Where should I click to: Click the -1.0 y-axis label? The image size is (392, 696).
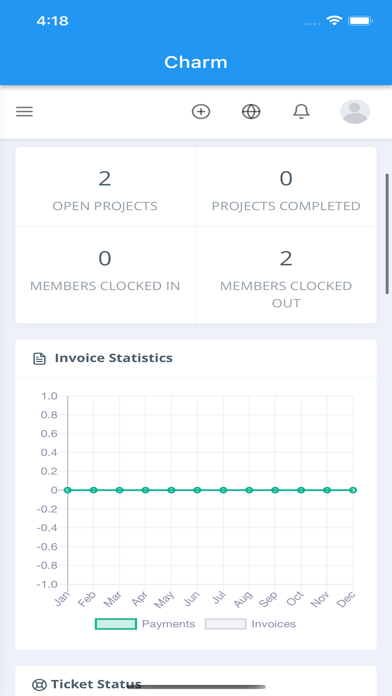[x=48, y=585]
